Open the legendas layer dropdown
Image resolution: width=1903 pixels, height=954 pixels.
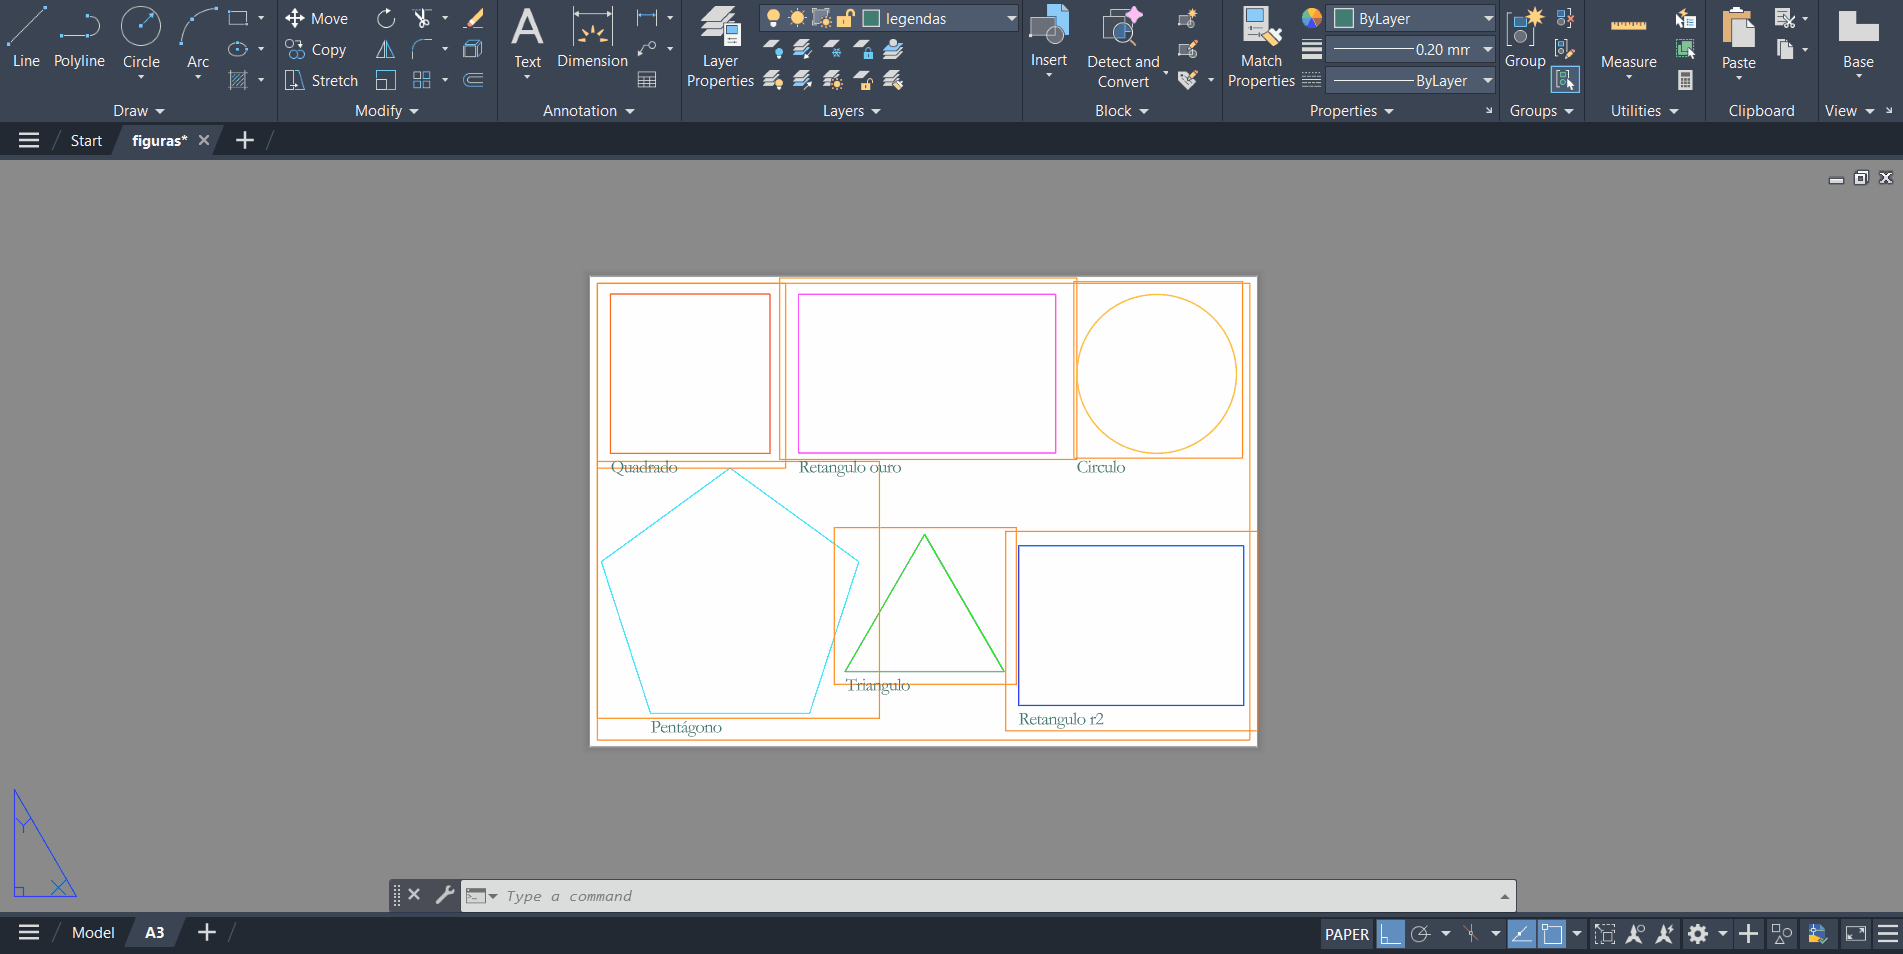tap(1011, 18)
